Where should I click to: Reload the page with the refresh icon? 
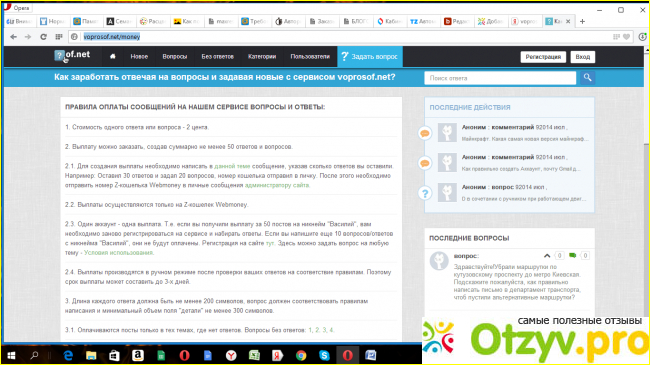[44, 37]
